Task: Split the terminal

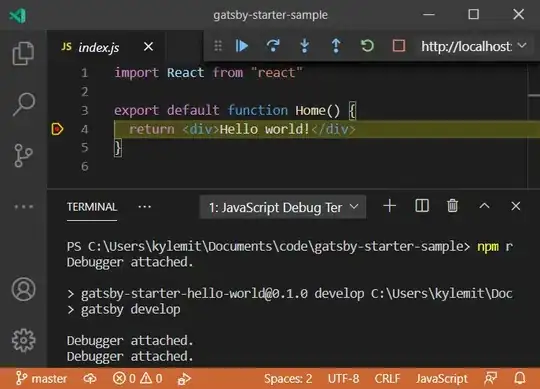Action: click(x=422, y=206)
